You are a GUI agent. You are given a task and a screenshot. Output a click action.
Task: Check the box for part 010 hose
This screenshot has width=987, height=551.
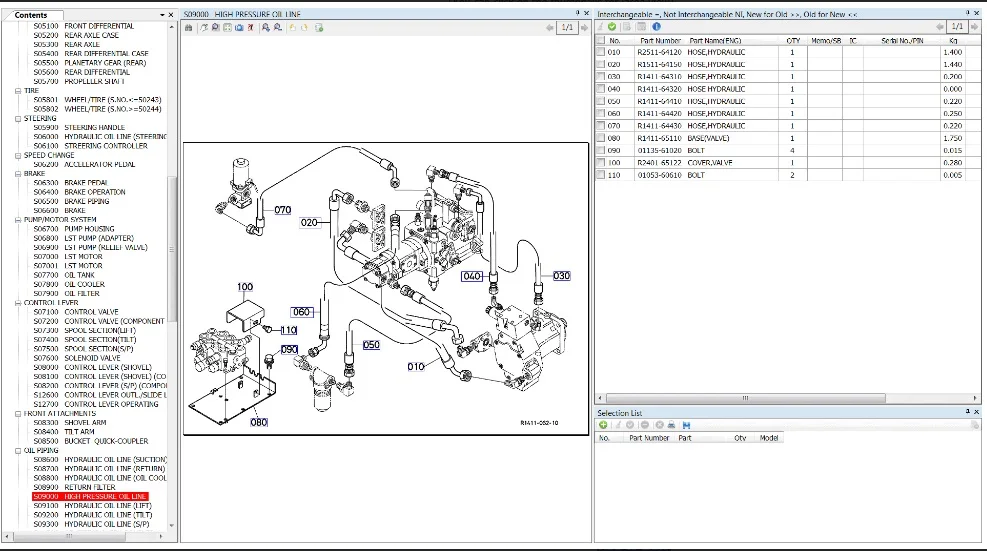tap(600, 52)
